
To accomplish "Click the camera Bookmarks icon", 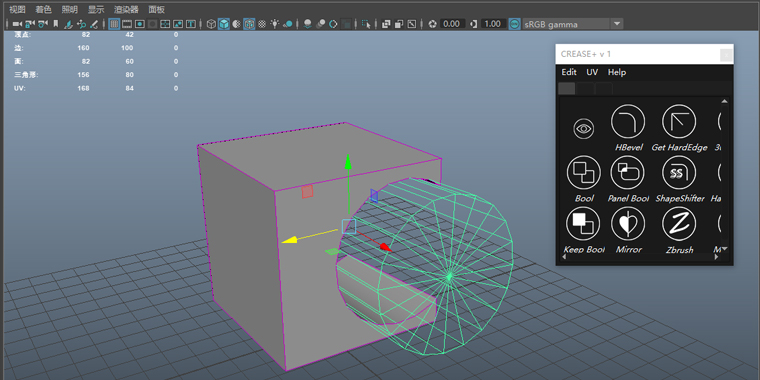I will (x=56, y=24).
